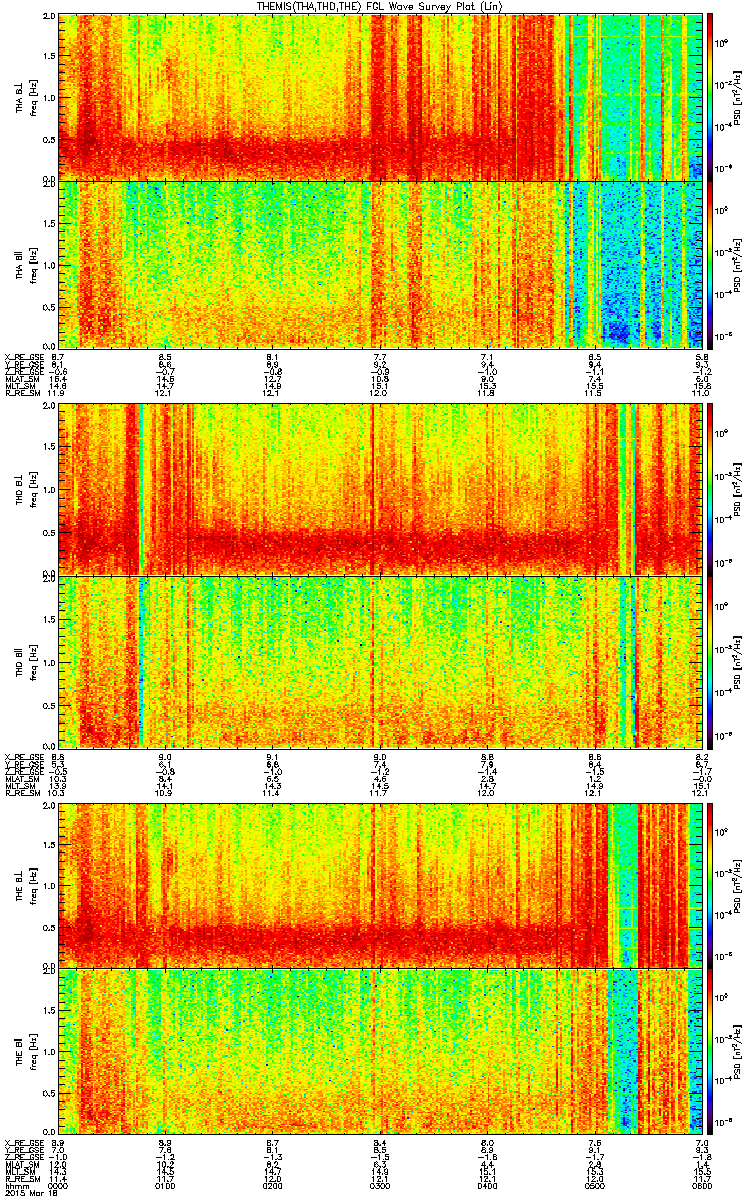Click the color bar beside THE B-perpendicular panel
Screen dimensions: 750x1200
(710, 885)
